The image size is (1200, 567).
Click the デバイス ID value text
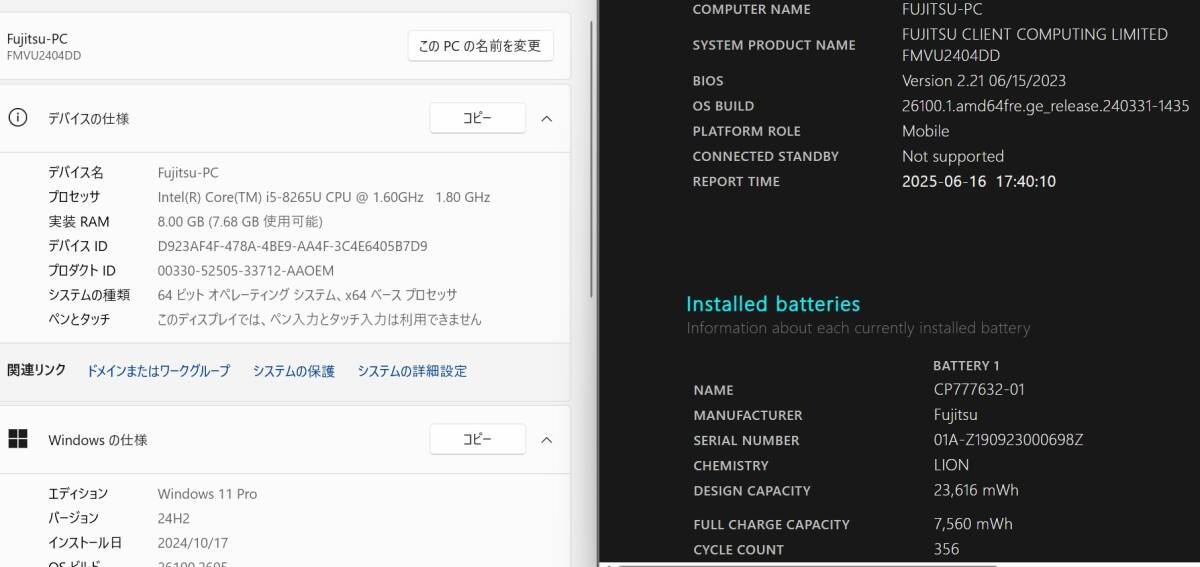(x=292, y=246)
